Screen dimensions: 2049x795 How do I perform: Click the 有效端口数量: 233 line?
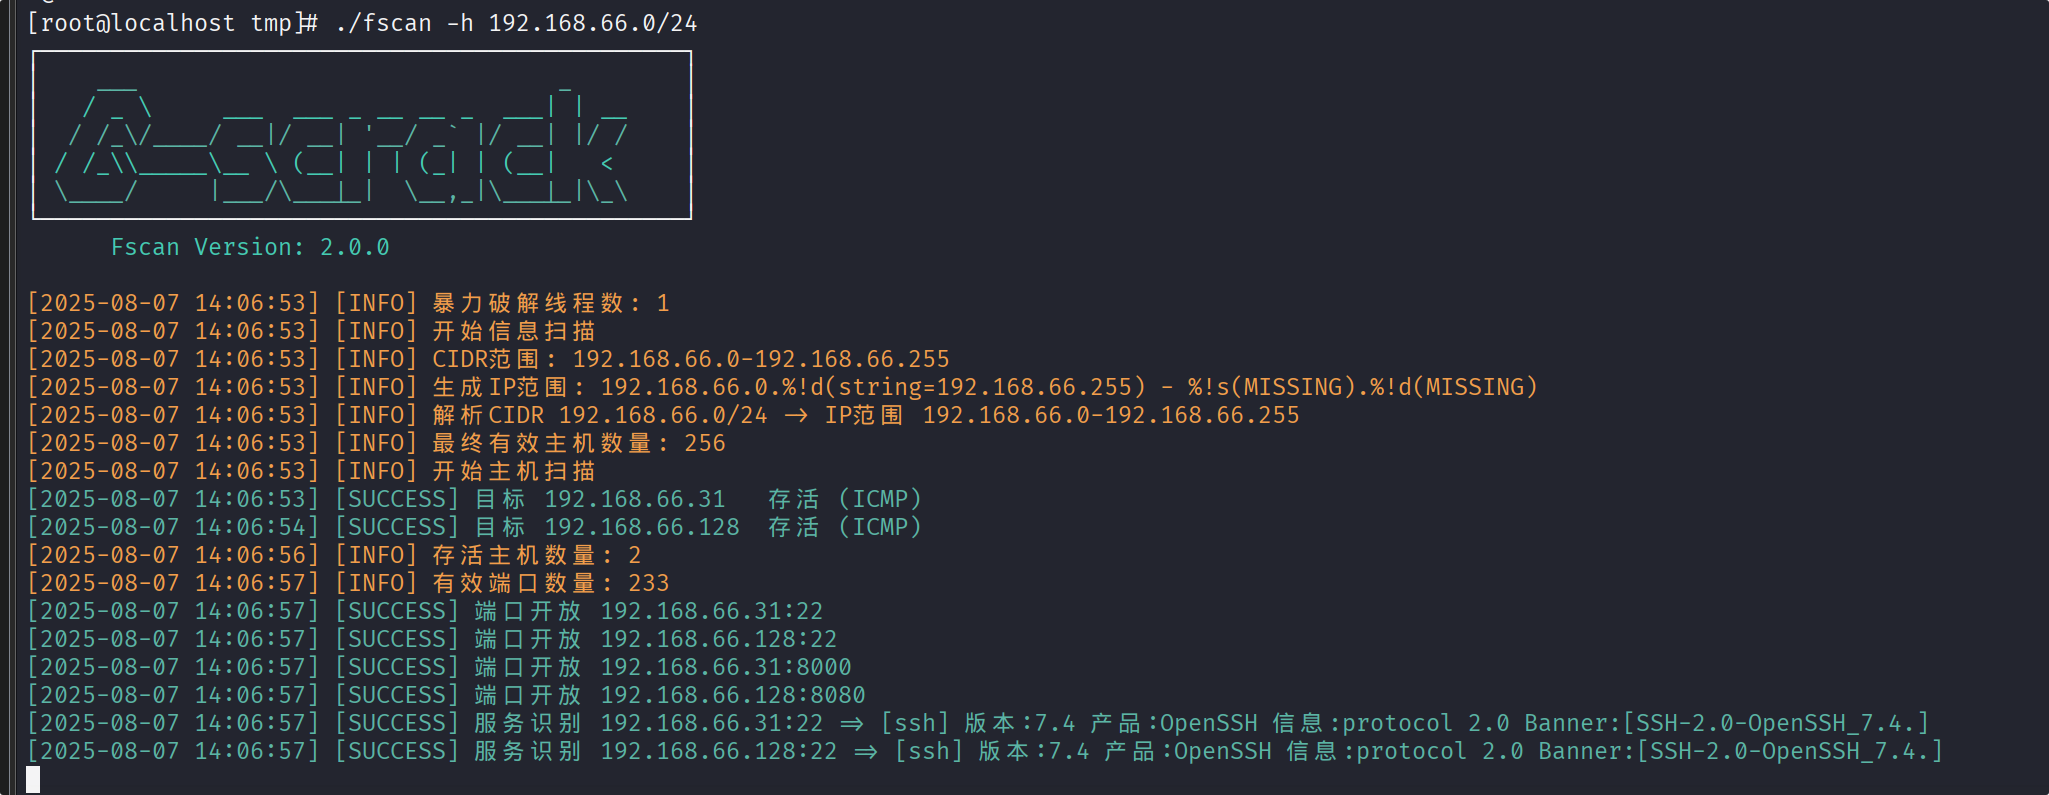pos(348,583)
